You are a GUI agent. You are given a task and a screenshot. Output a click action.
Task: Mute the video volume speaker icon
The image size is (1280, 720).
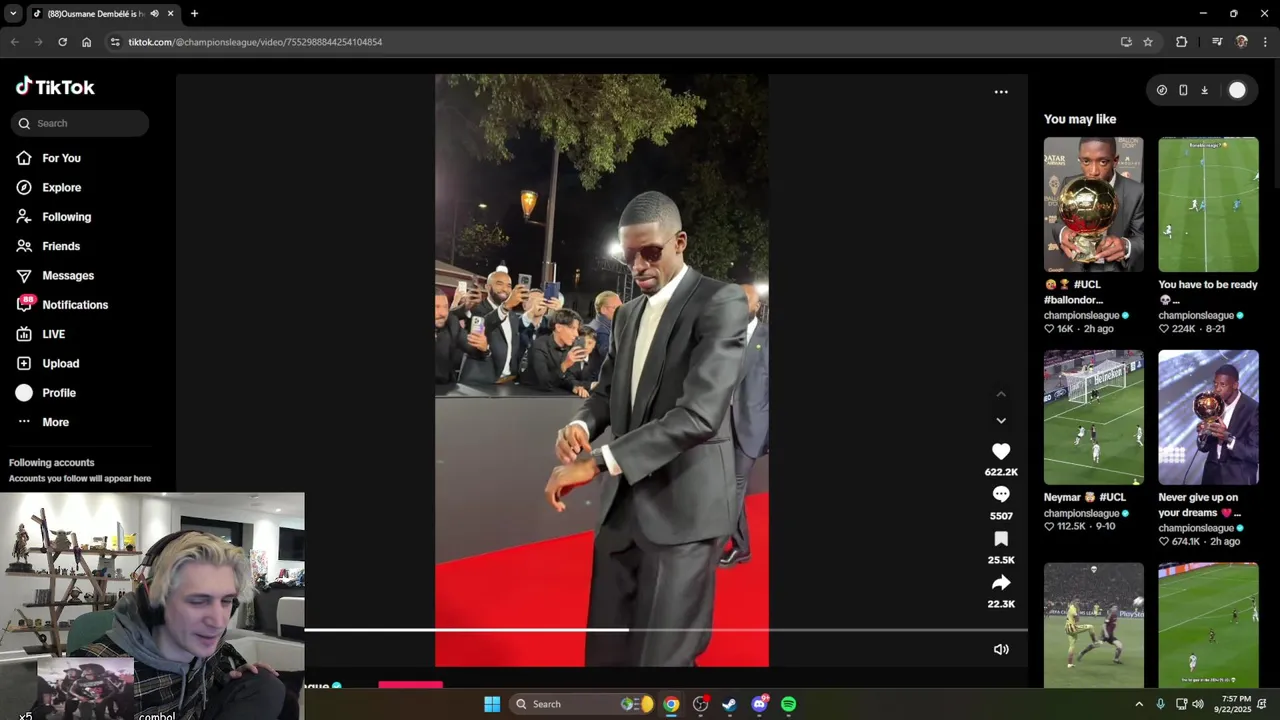(1001, 649)
